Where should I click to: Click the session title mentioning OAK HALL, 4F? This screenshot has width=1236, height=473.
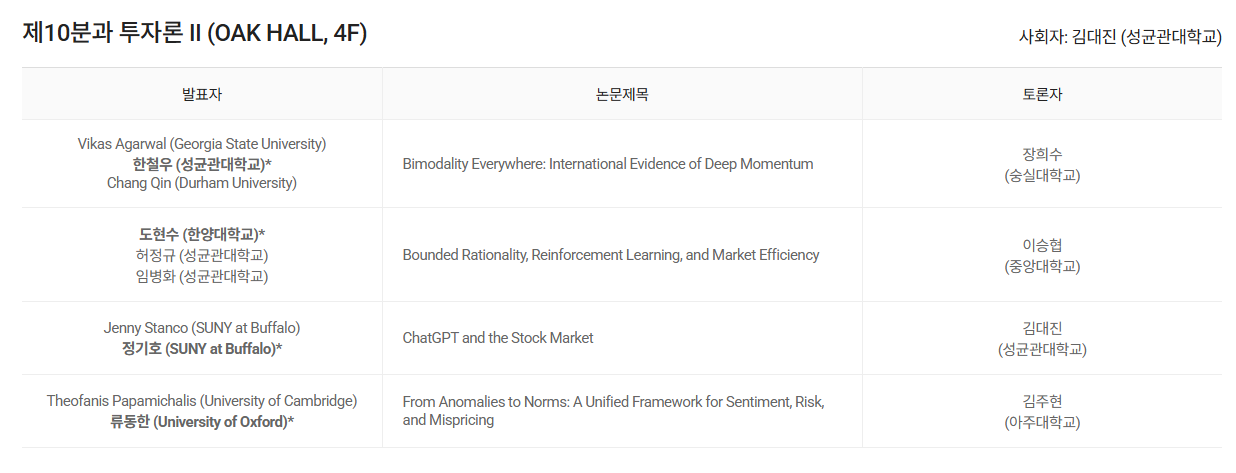pos(195,34)
